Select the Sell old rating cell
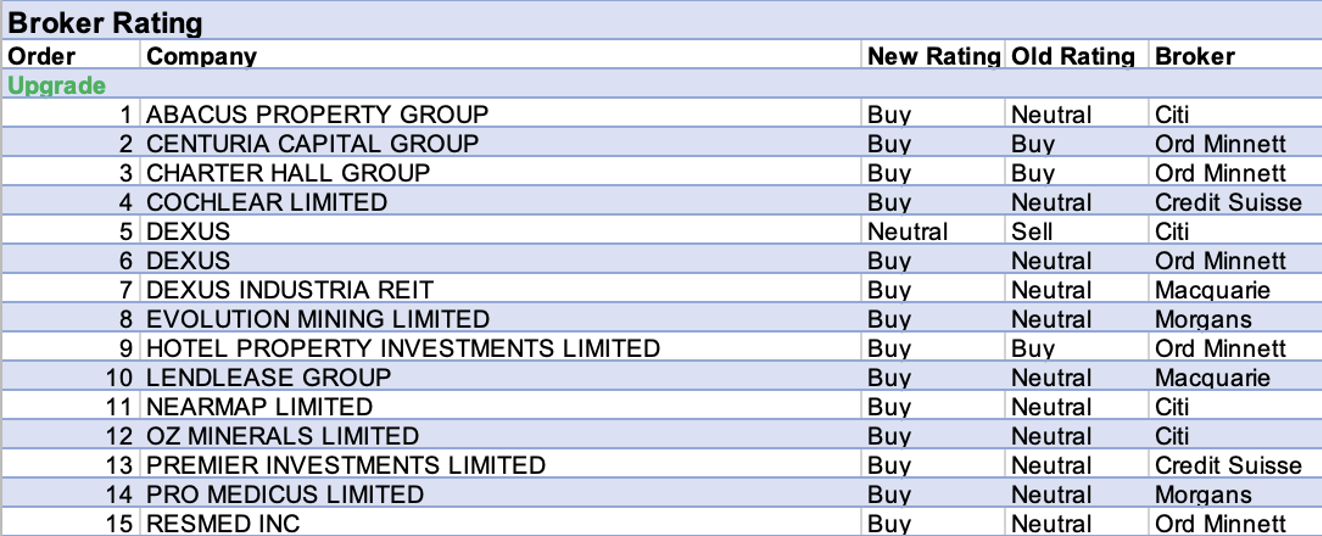This screenshot has height=536, width=1322. (1032, 231)
